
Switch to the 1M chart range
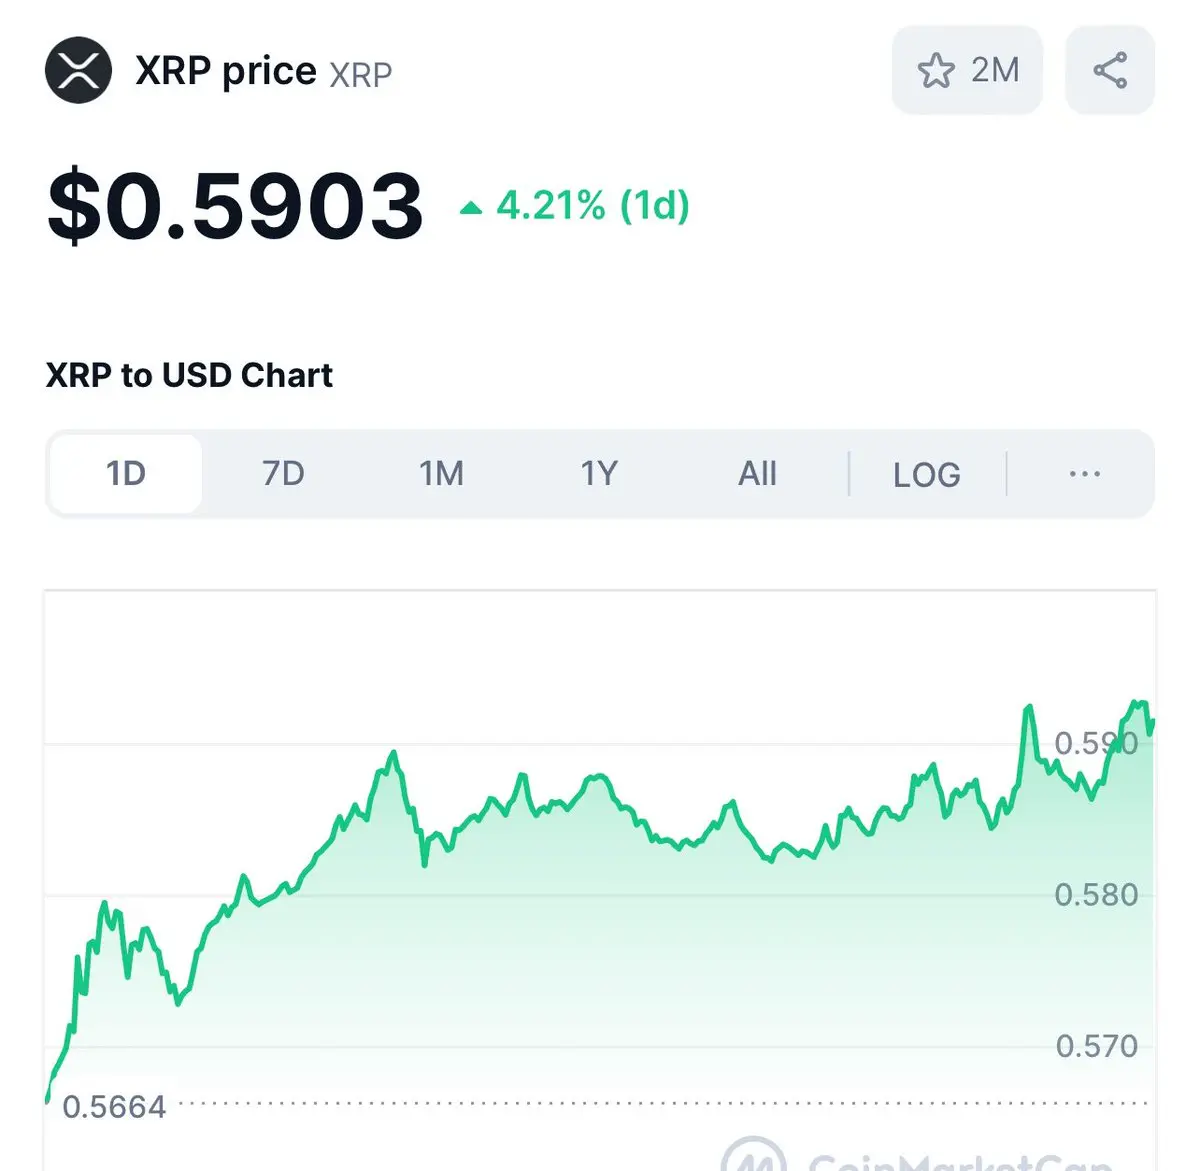[441, 474]
